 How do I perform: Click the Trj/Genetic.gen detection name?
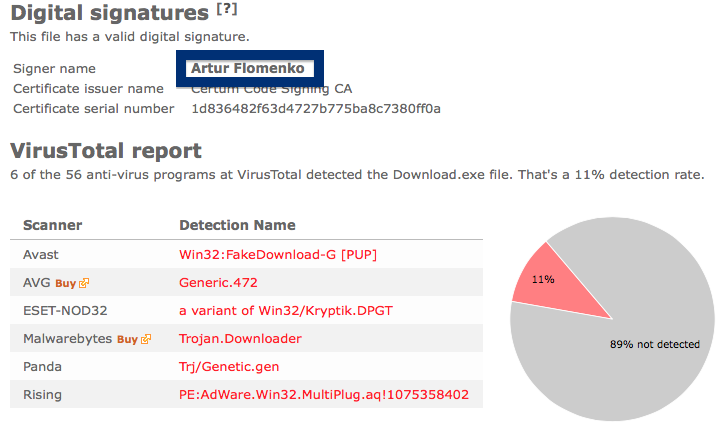[229, 367]
